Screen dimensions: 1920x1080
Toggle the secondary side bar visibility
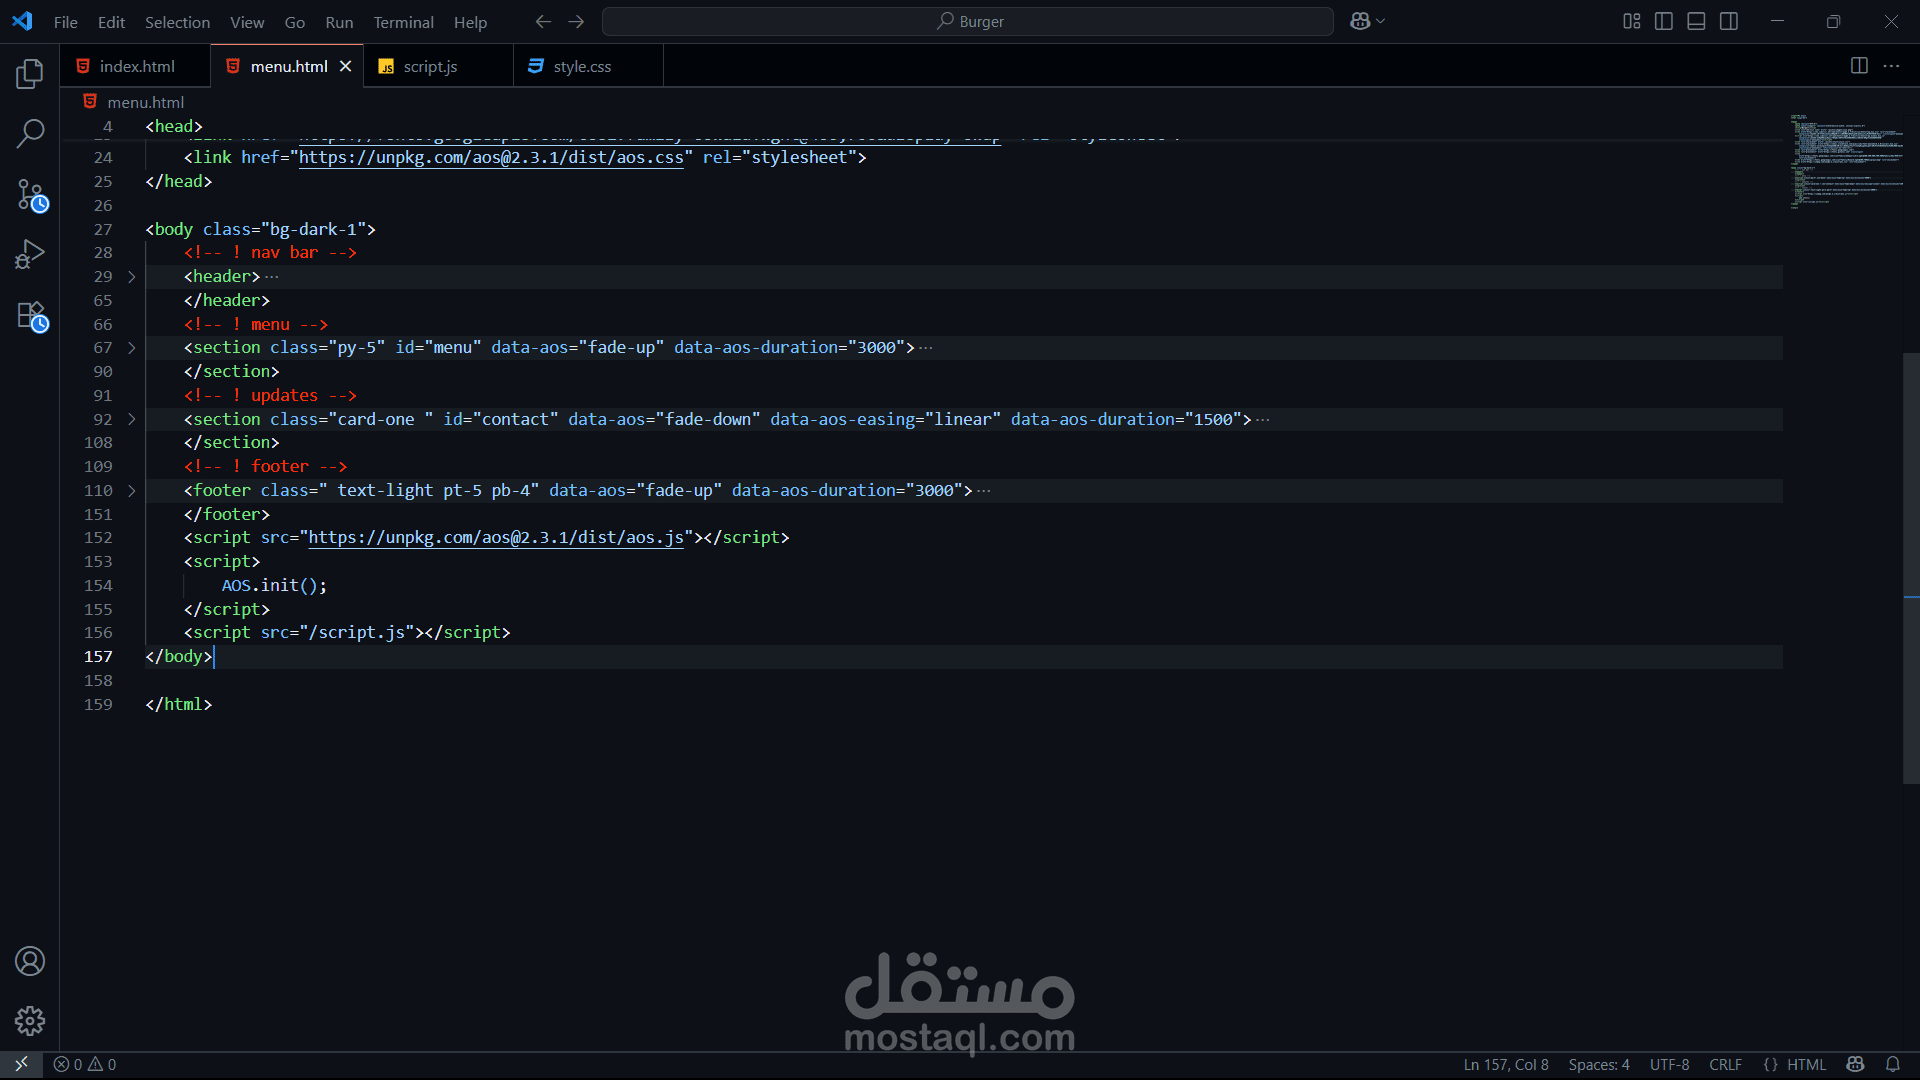pos(1729,21)
